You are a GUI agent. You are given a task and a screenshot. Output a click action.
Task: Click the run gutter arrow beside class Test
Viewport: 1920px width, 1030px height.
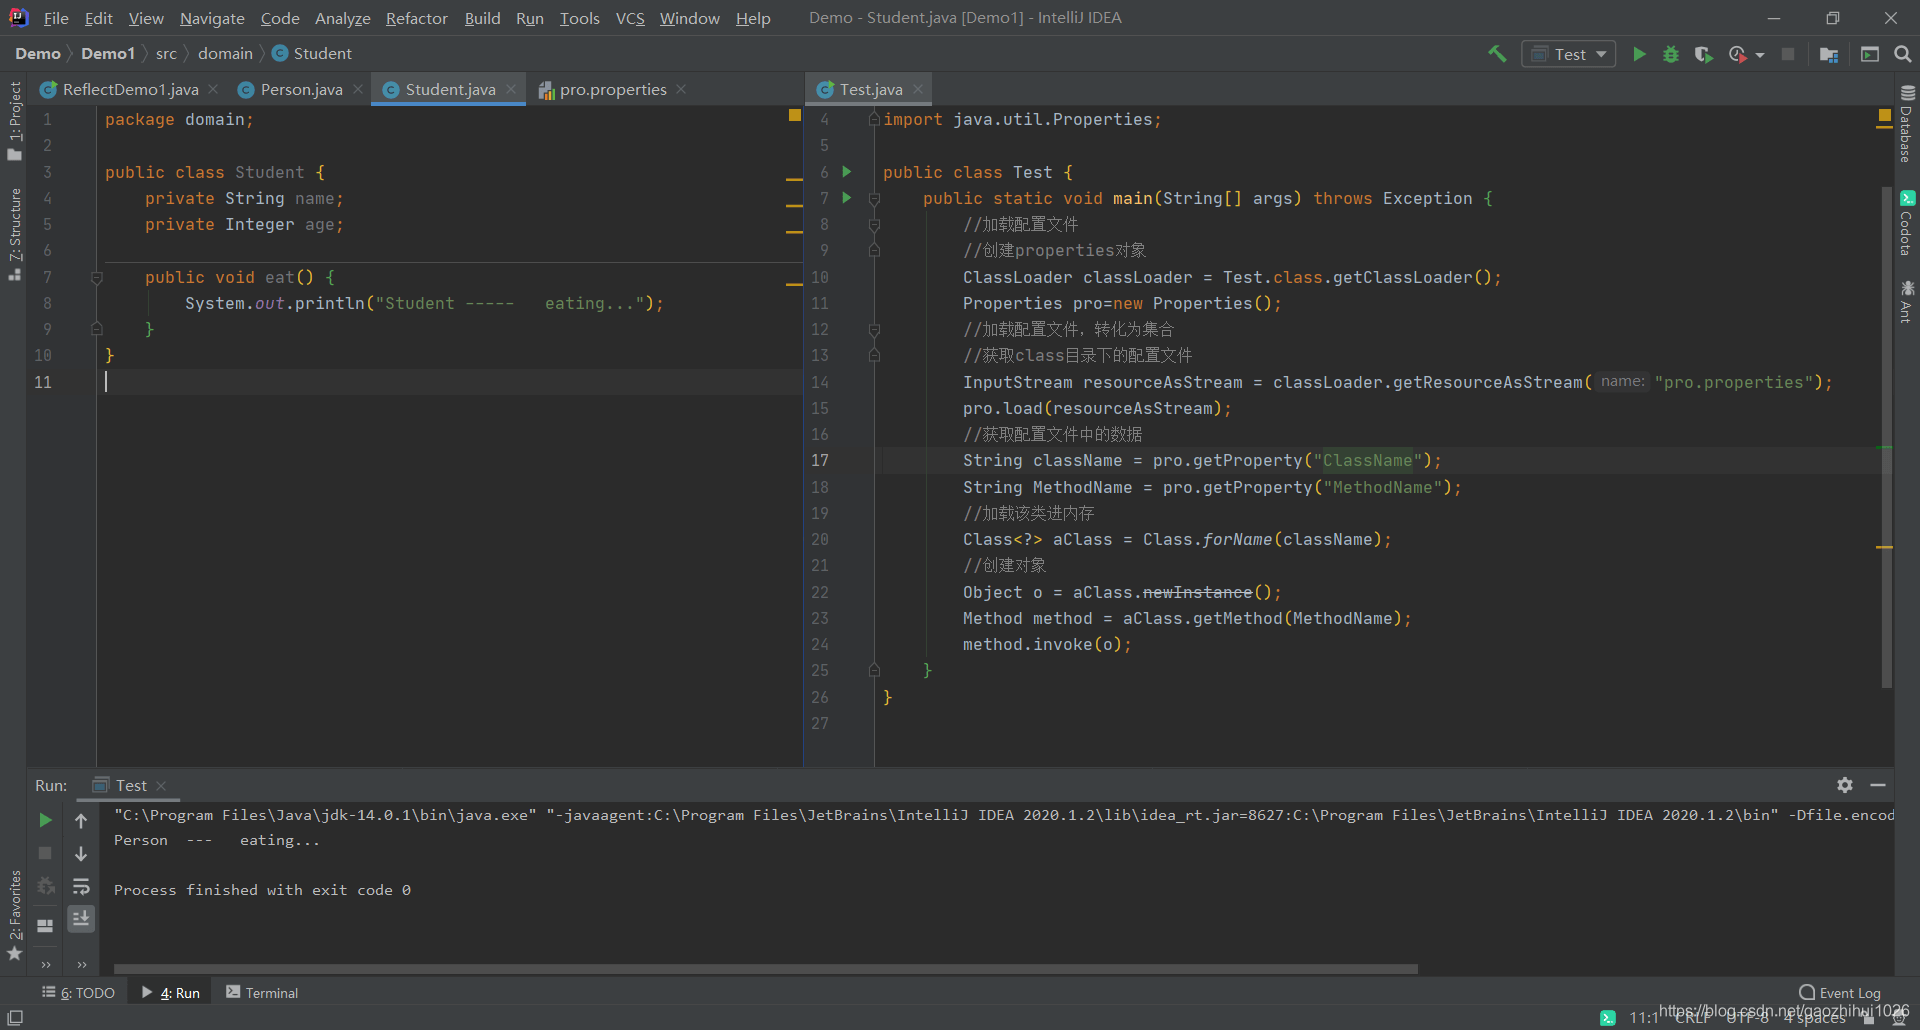click(x=847, y=172)
